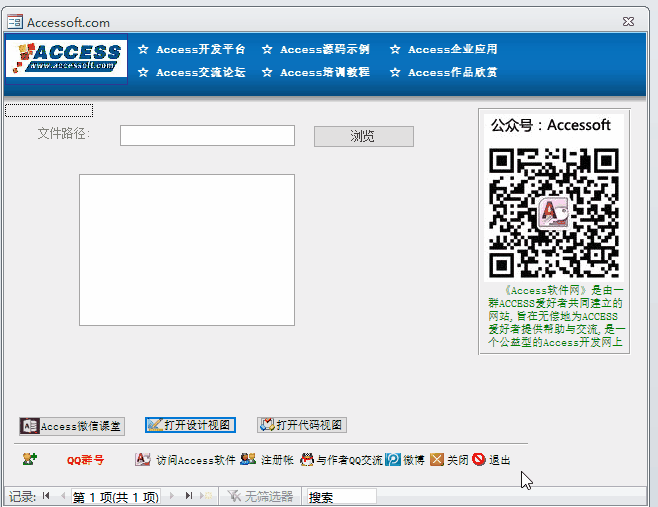Click the QQ penguin icon

tap(307, 460)
